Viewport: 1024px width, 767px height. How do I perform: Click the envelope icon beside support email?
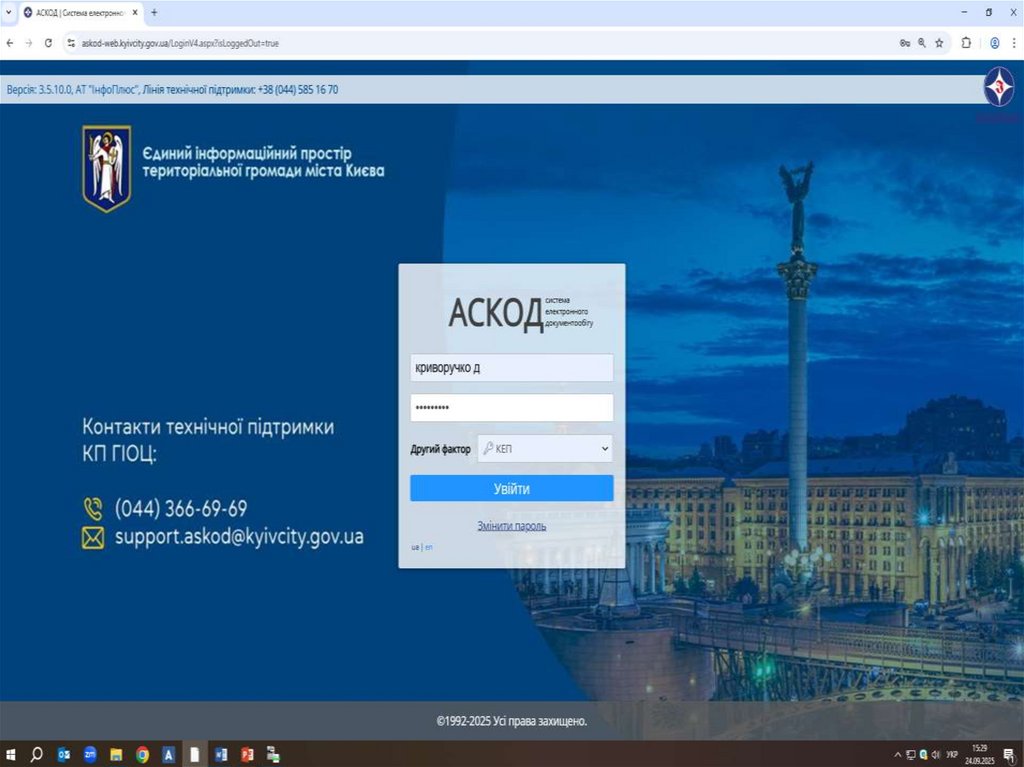coord(93,538)
